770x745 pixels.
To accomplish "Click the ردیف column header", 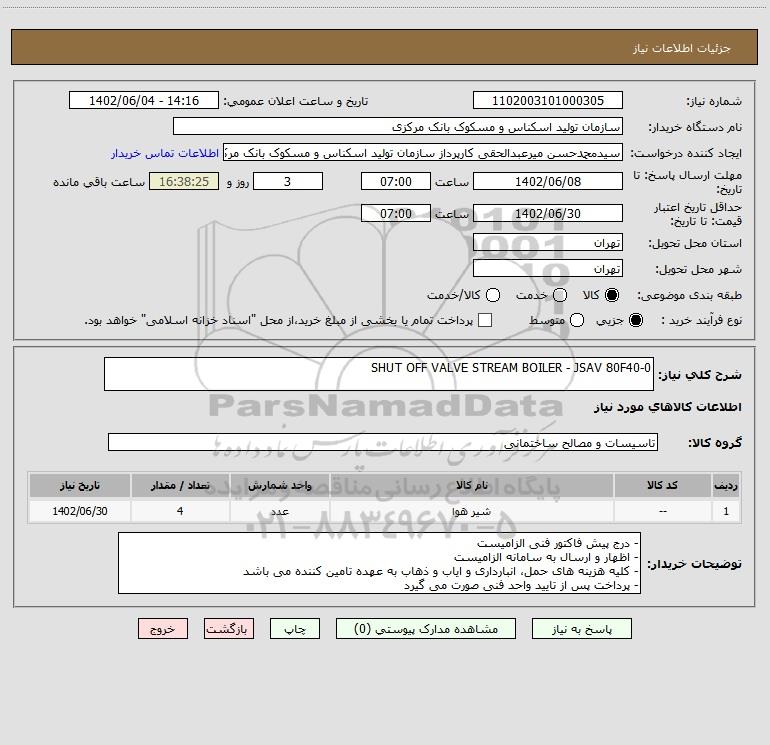I will pyautogui.click(x=726, y=485).
